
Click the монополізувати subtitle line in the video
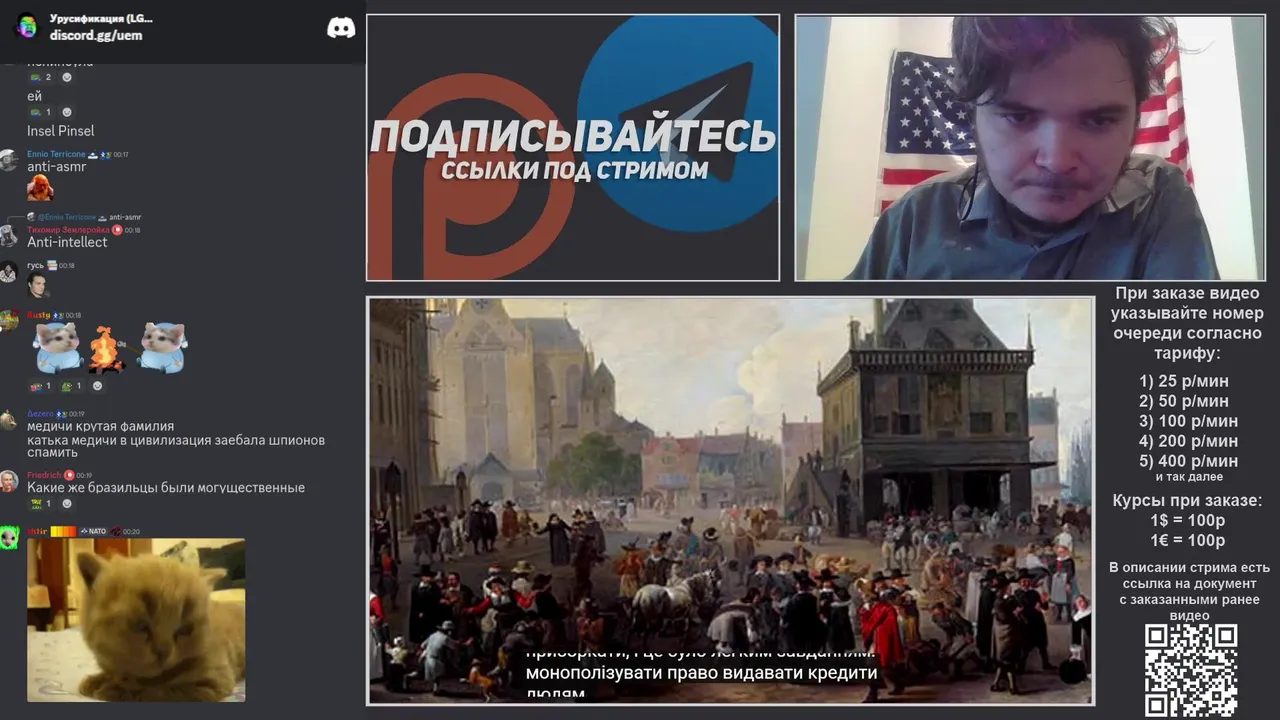(701, 673)
